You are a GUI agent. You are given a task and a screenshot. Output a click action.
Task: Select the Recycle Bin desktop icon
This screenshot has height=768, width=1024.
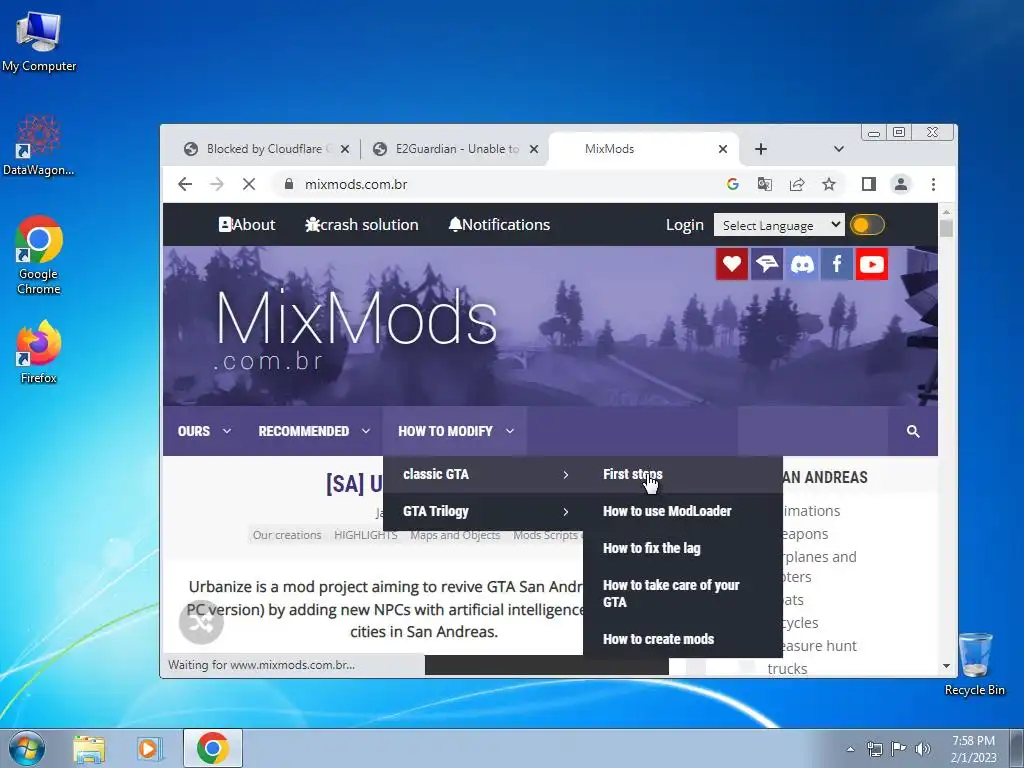click(975, 664)
